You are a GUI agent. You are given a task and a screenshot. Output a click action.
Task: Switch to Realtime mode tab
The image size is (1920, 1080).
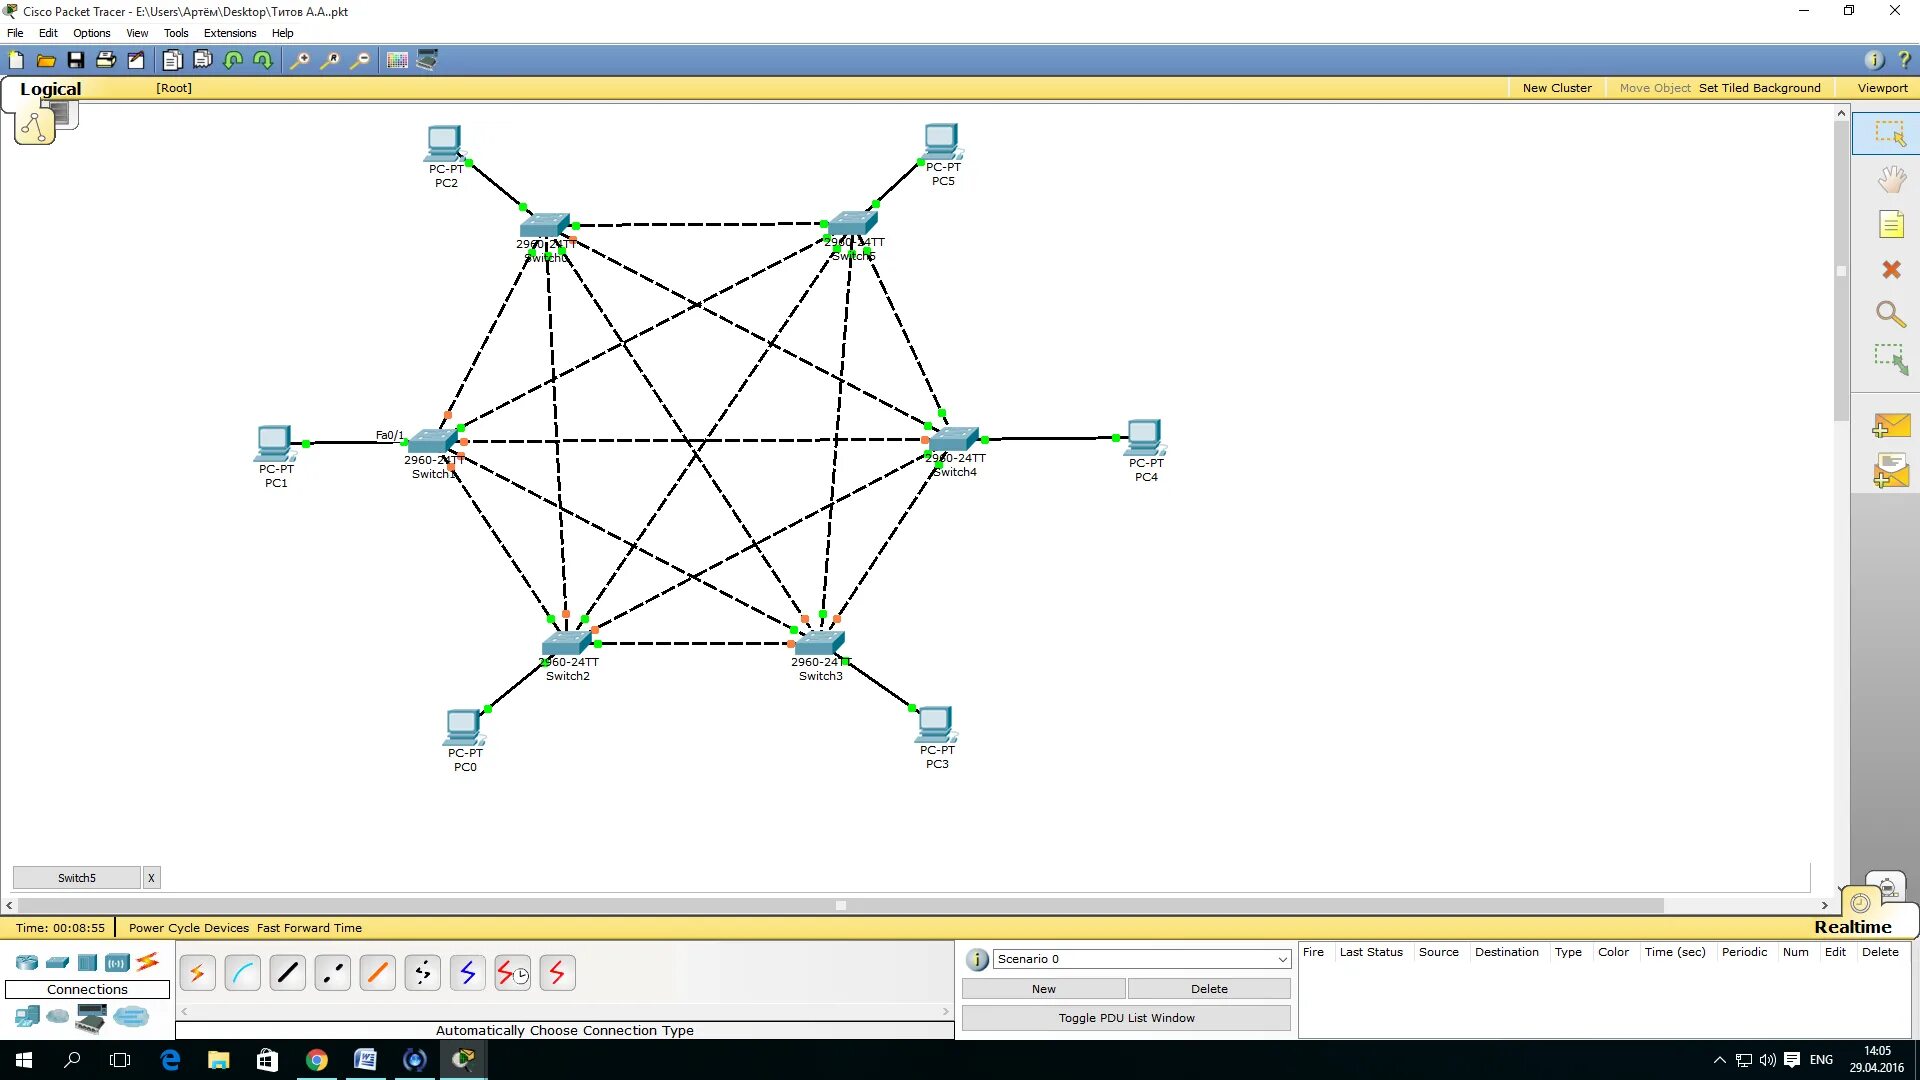coord(1852,927)
